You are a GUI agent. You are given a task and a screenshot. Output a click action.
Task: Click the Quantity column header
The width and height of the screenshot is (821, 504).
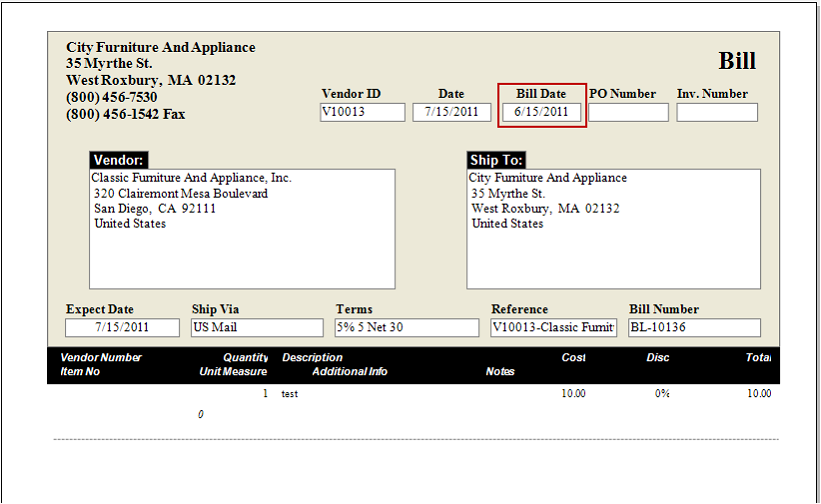[x=246, y=357]
